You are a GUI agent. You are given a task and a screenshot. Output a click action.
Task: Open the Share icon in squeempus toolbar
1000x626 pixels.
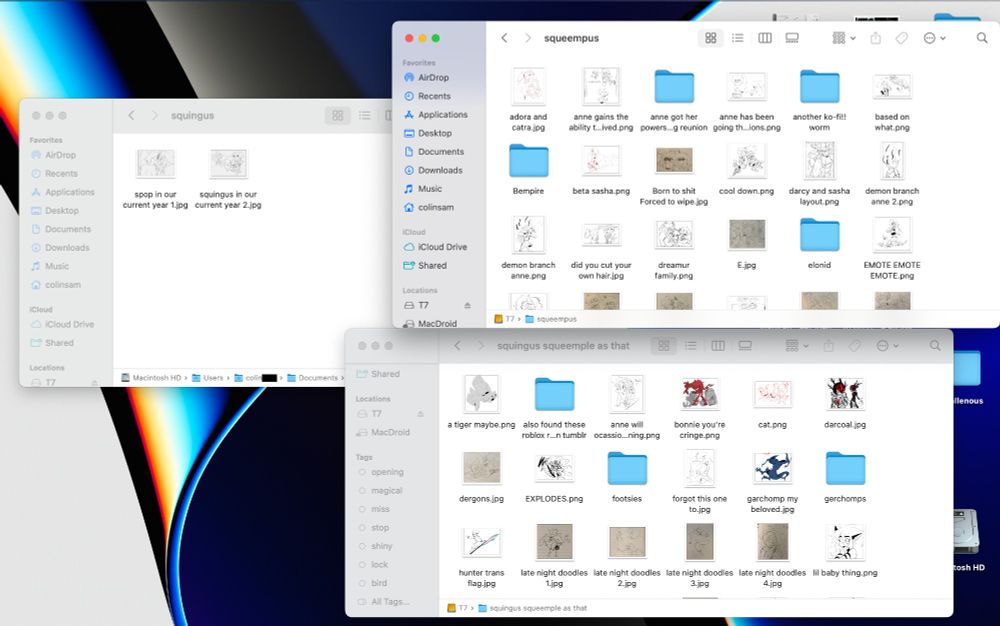pos(875,37)
